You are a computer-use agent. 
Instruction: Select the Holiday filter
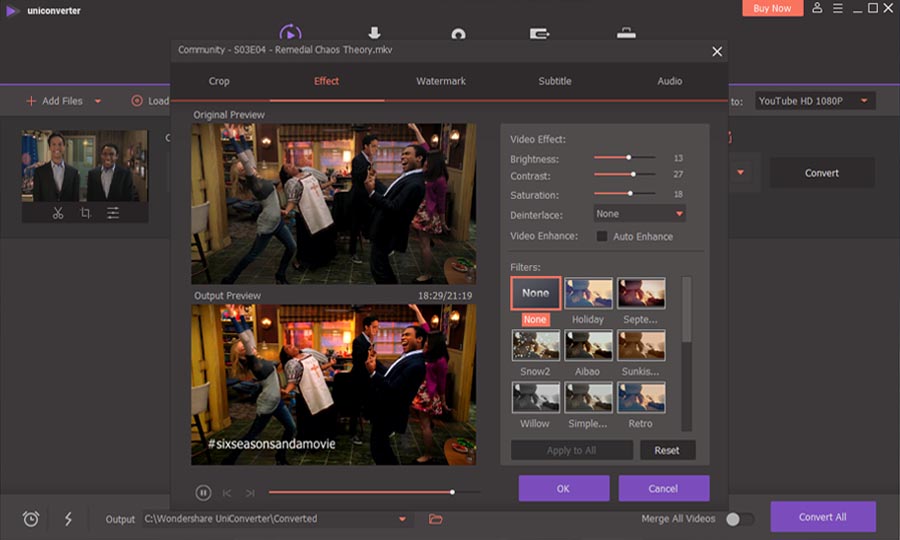588,293
